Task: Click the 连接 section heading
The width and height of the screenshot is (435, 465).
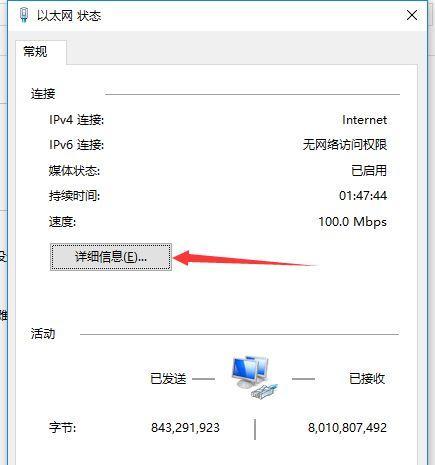Action: [x=43, y=94]
